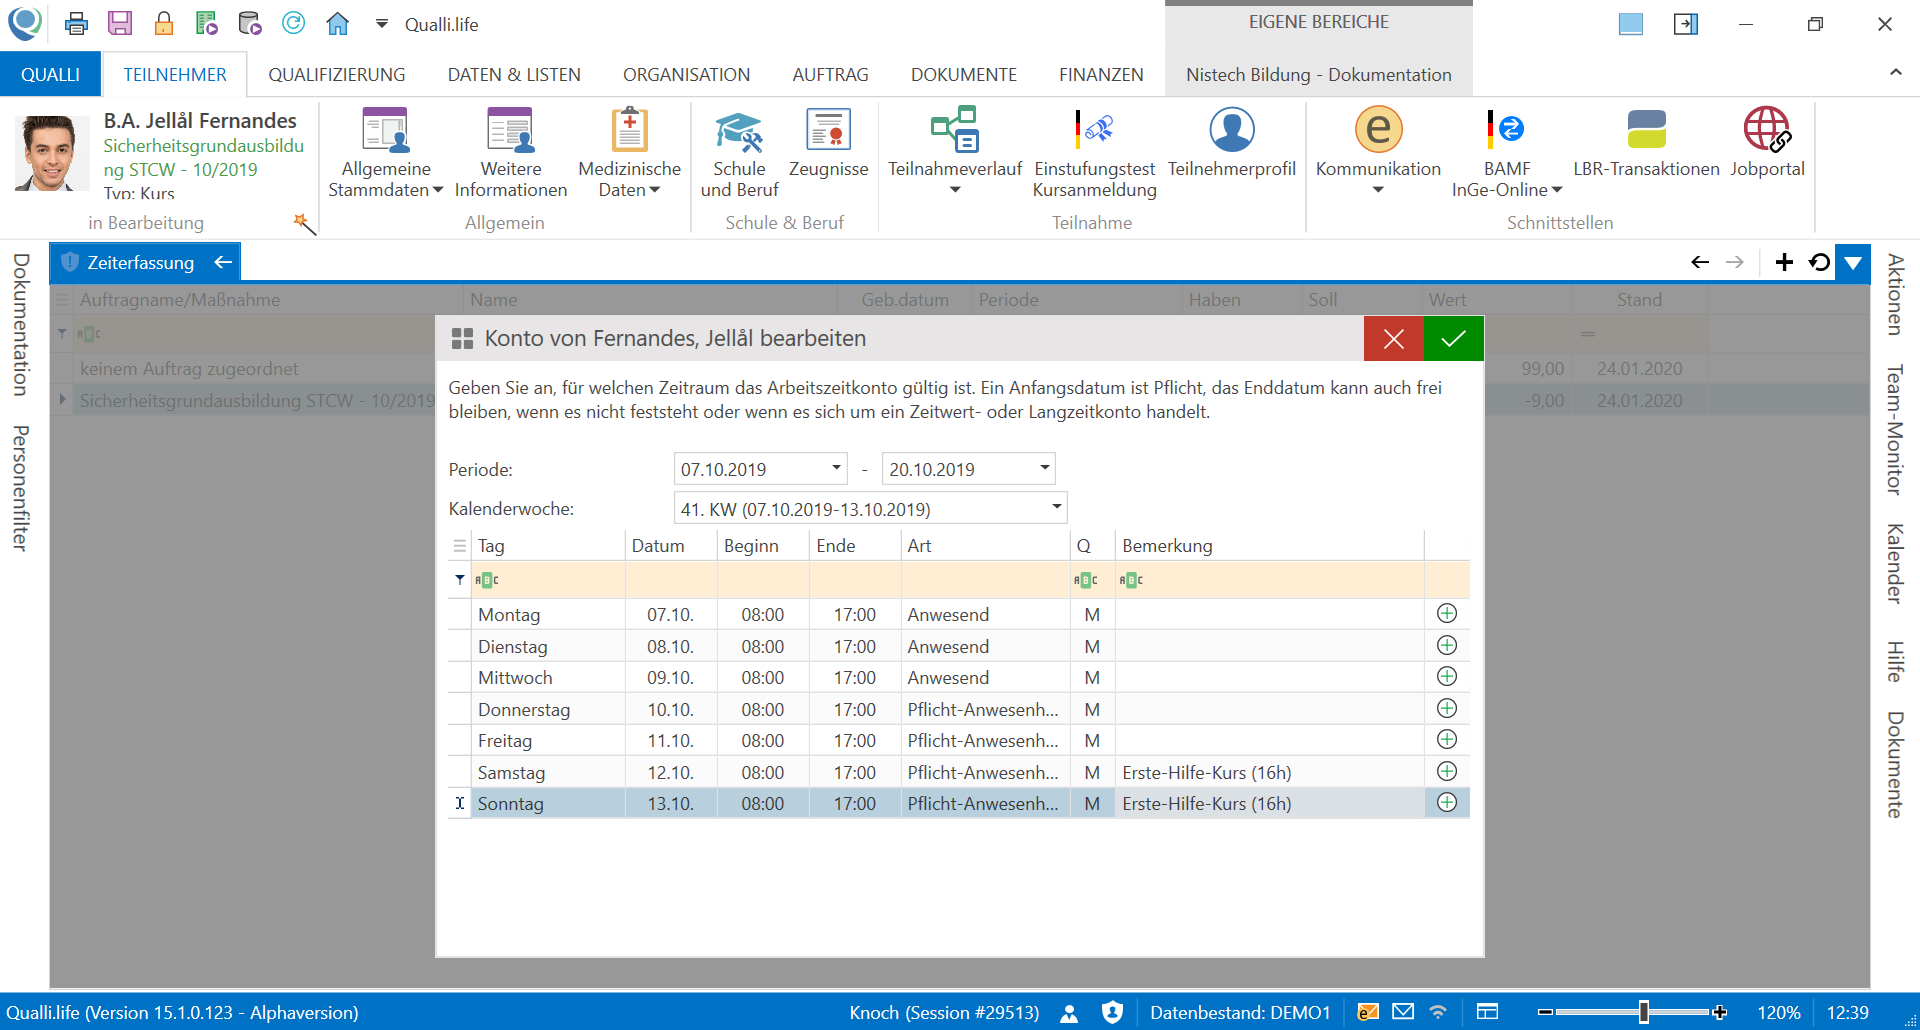Add entry for Samstag row
This screenshot has height=1030, width=1920.
(x=1446, y=772)
